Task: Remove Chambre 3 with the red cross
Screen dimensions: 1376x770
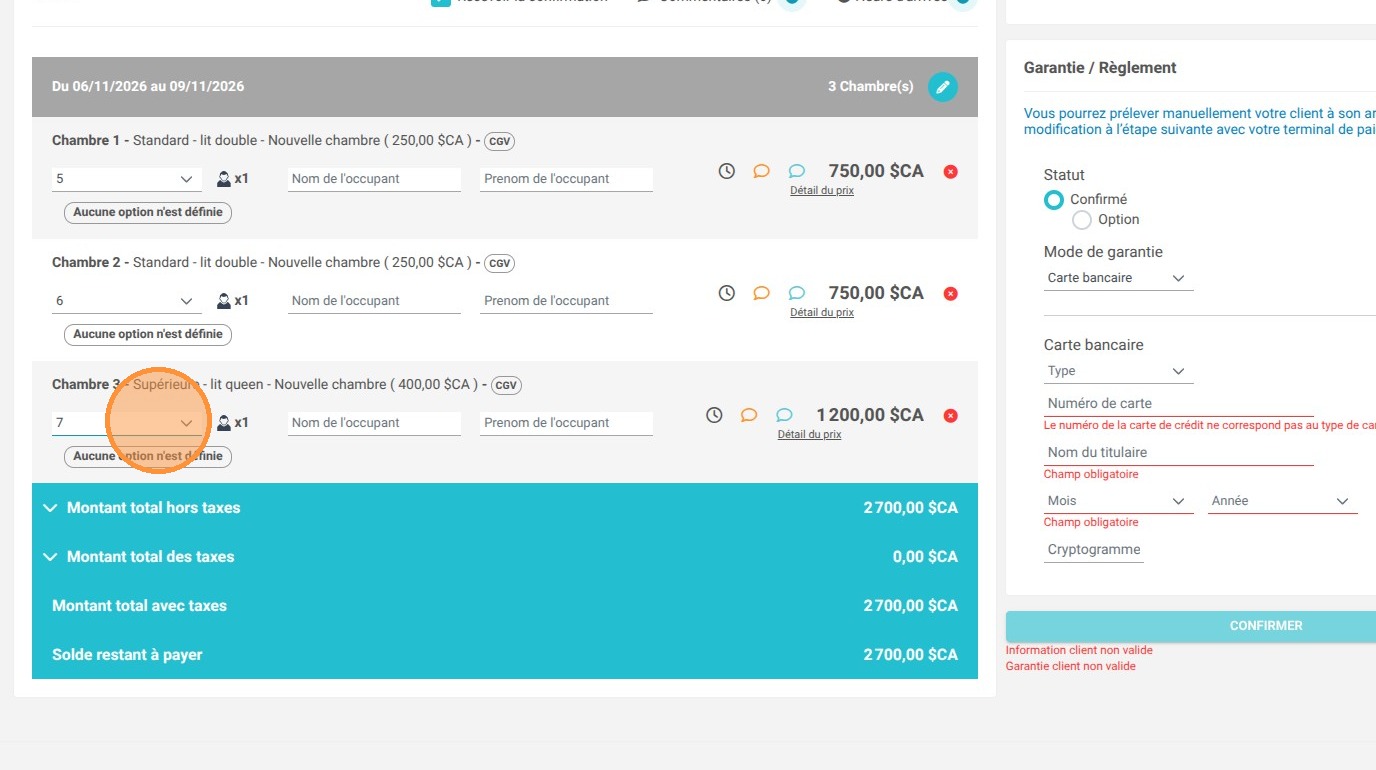Action: pyautogui.click(x=951, y=415)
